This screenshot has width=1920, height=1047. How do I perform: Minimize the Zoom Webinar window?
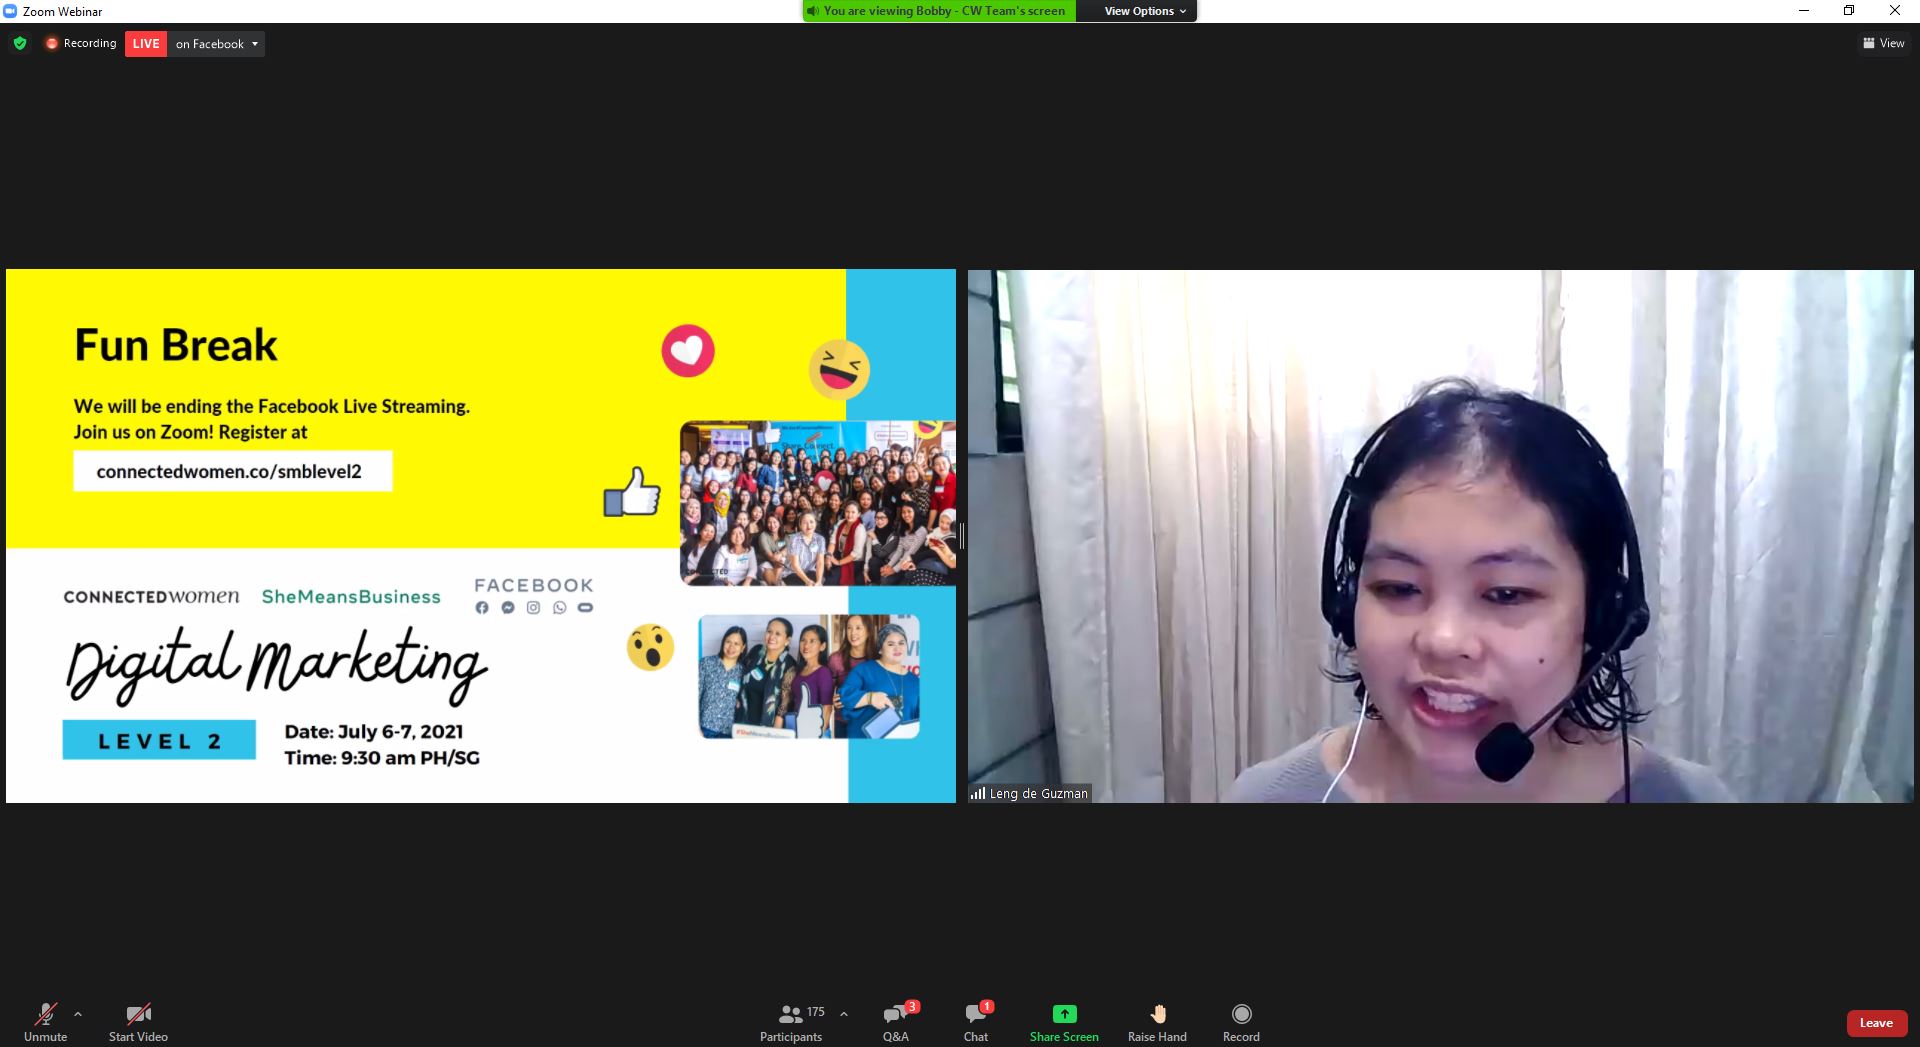1804,11
